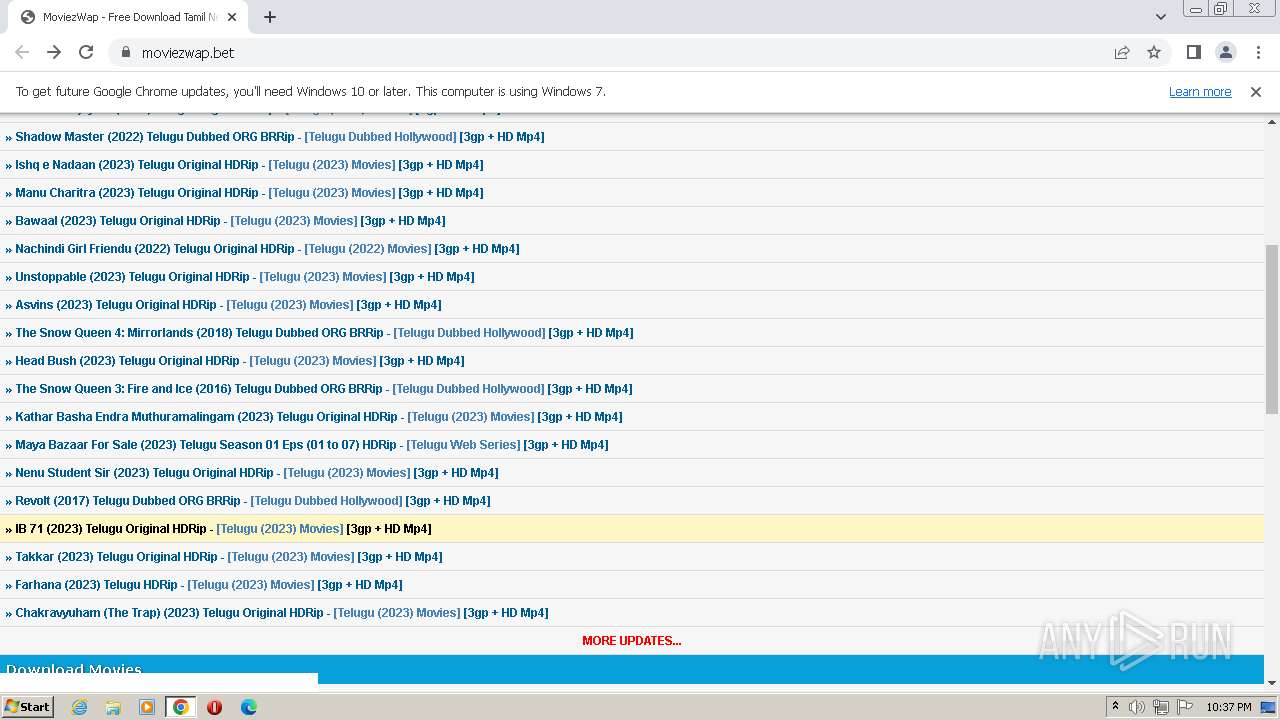Launch Internet Explorer from taskbar
1280x720 pixels.
[x=79, y=707]
